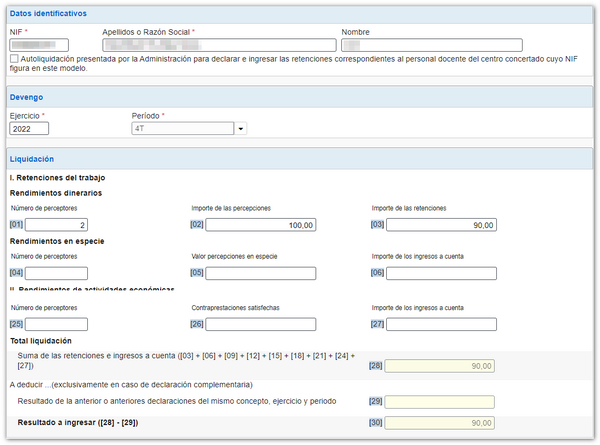
Task: Check the Autoliquidación presentada por la Administración checkbox
Action: [x=13, y=59]
